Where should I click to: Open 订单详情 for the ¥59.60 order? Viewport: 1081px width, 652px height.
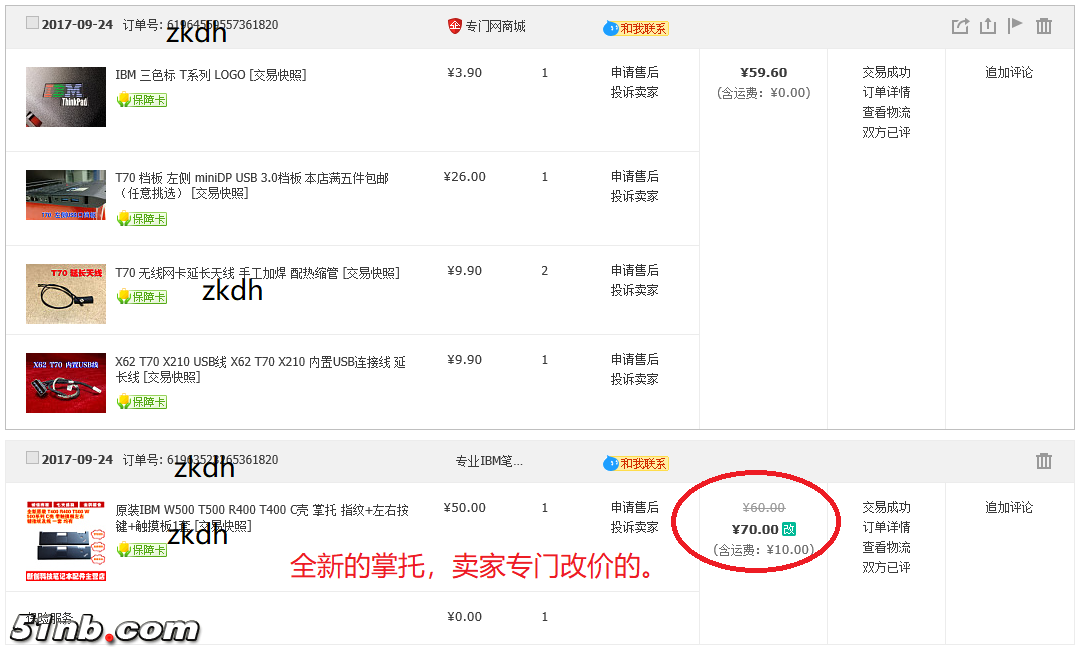[886, 92]
